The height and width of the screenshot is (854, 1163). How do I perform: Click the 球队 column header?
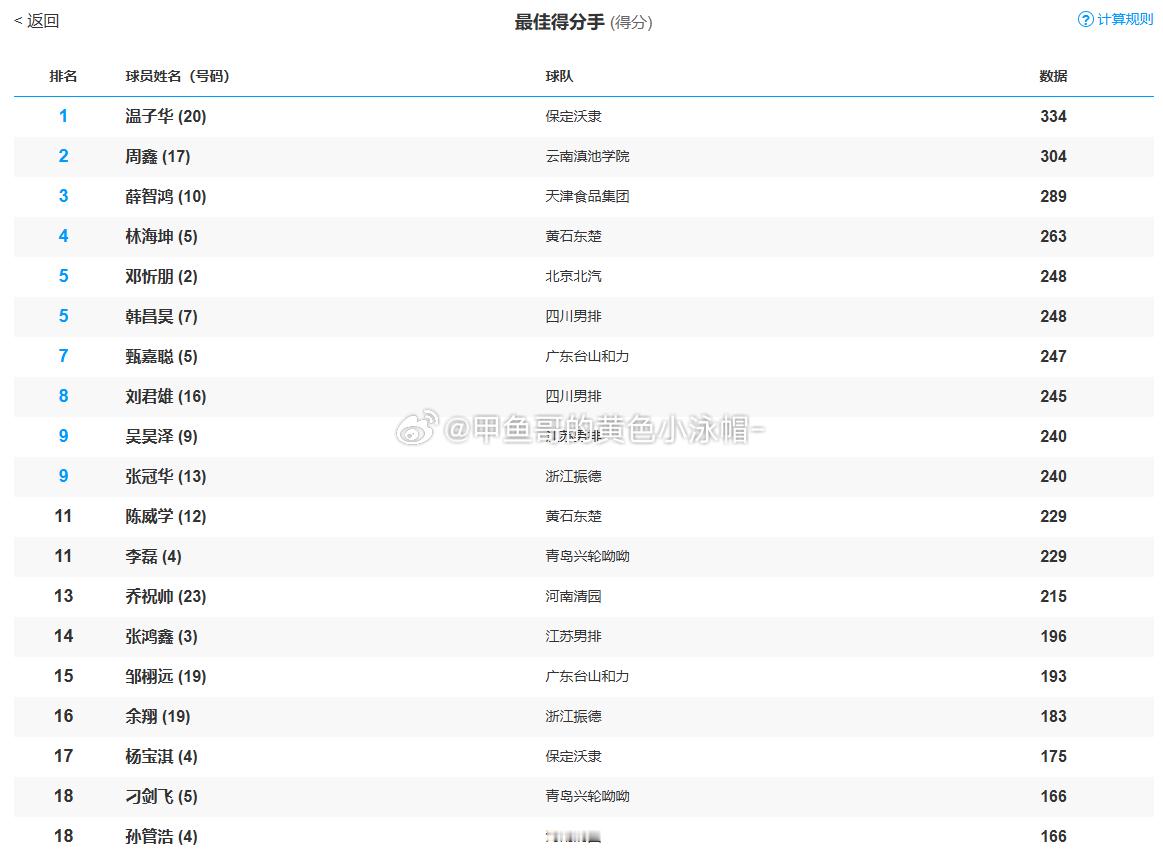pyautogui.click(x=559, y=76)
